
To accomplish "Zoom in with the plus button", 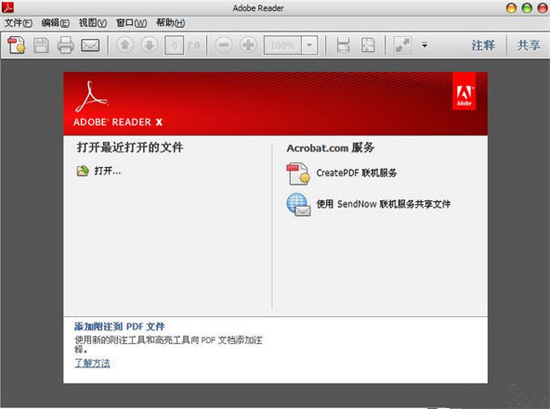I will pos(248,45).
